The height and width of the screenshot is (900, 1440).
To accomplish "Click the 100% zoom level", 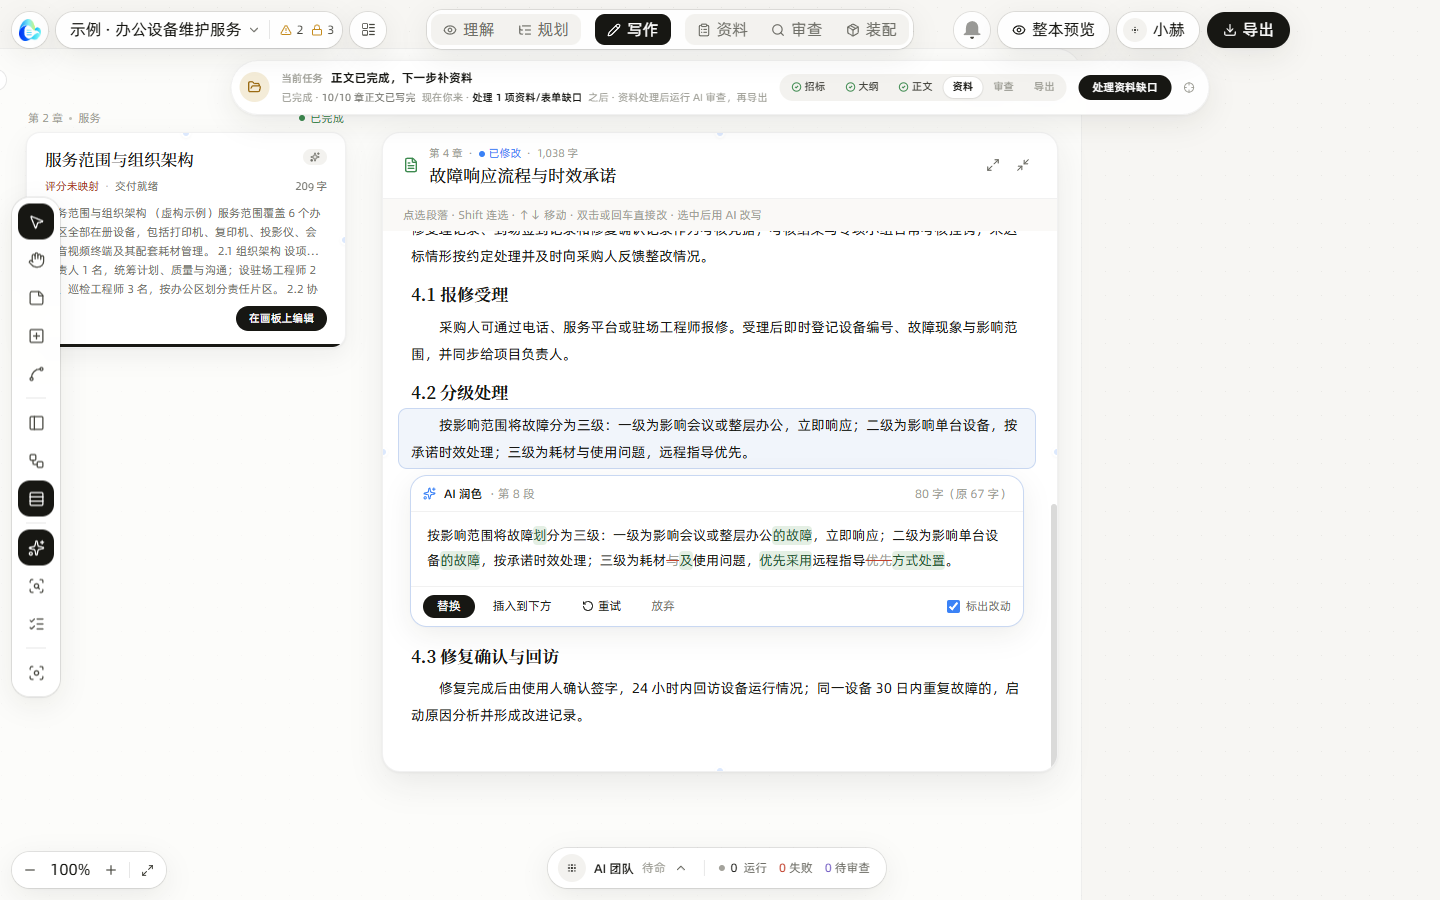I will click(70, 870).
